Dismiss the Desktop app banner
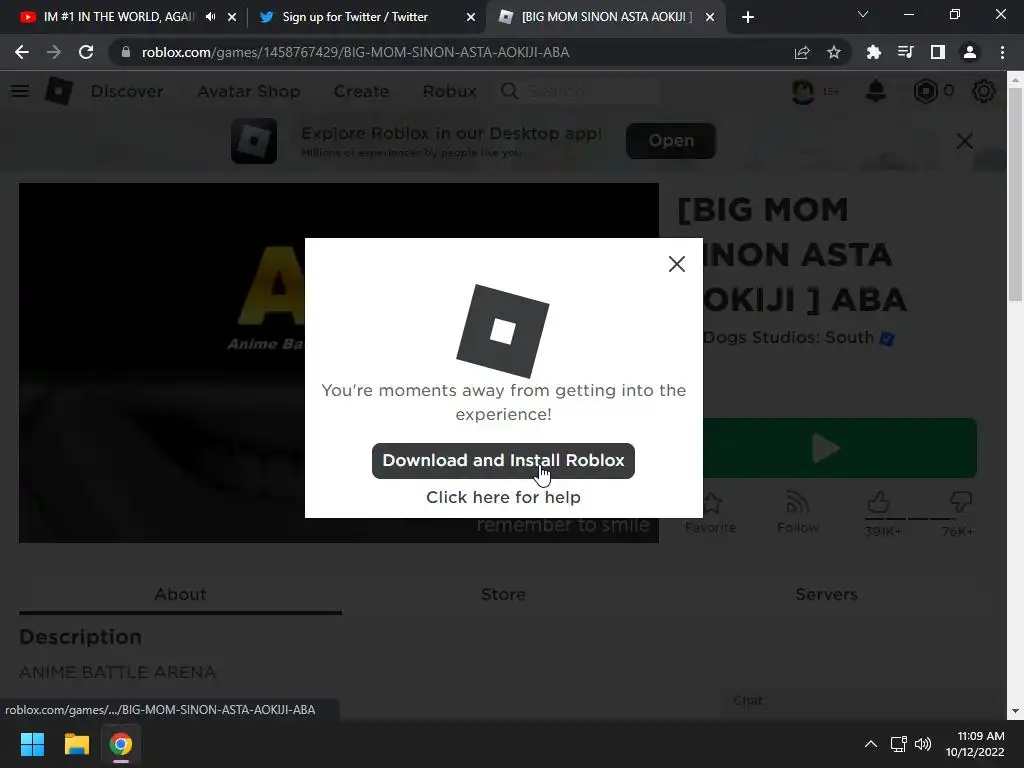The height and width of the screenshot is (768, 1024). pos(965,140)
